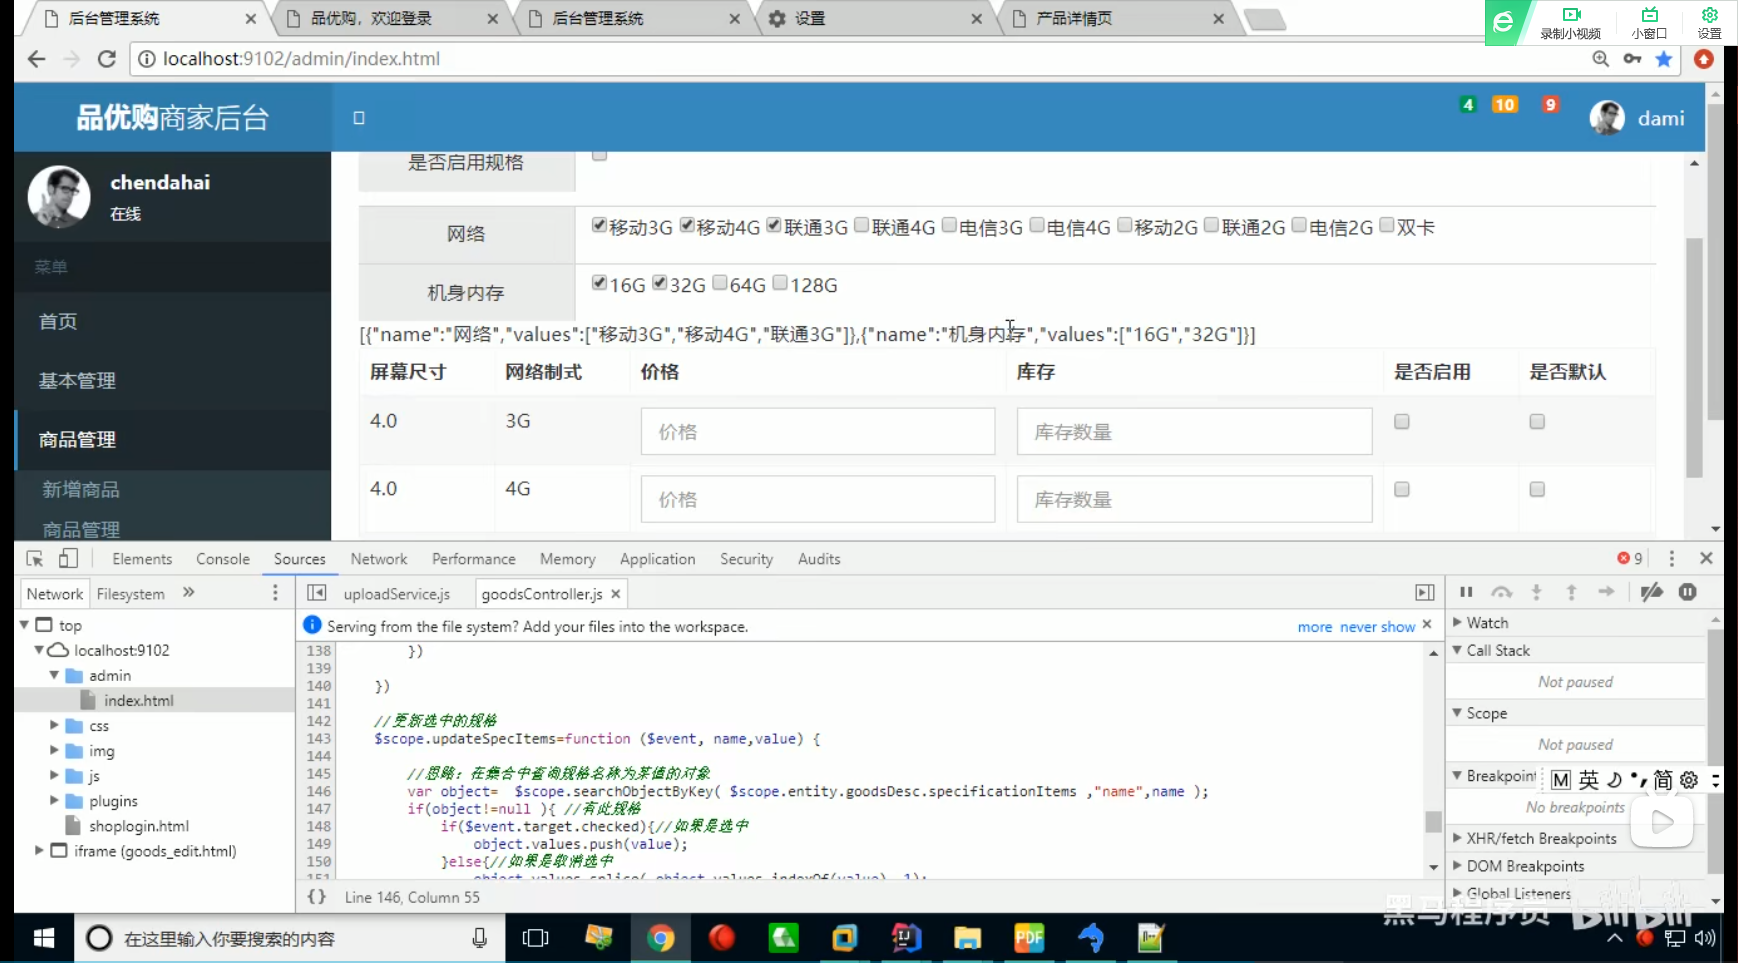Open Windows Start menu
The width and height of the screenshot is (1738, 963).
[44, 938]
